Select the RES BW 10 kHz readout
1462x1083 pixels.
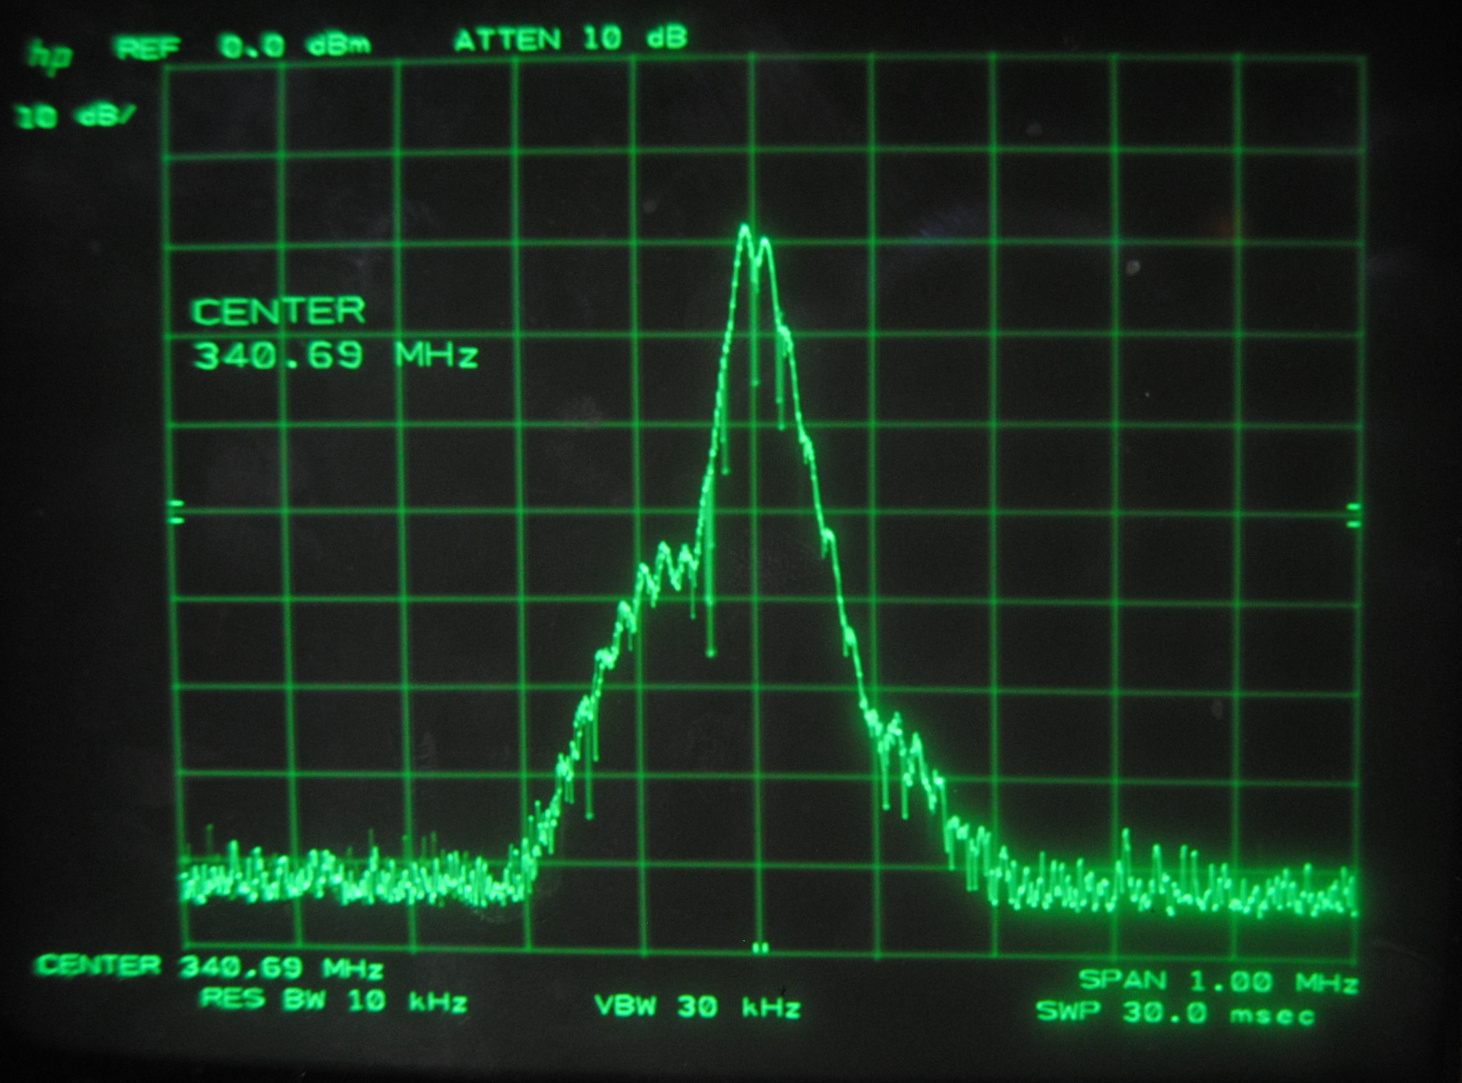click(x=334, y=999)
